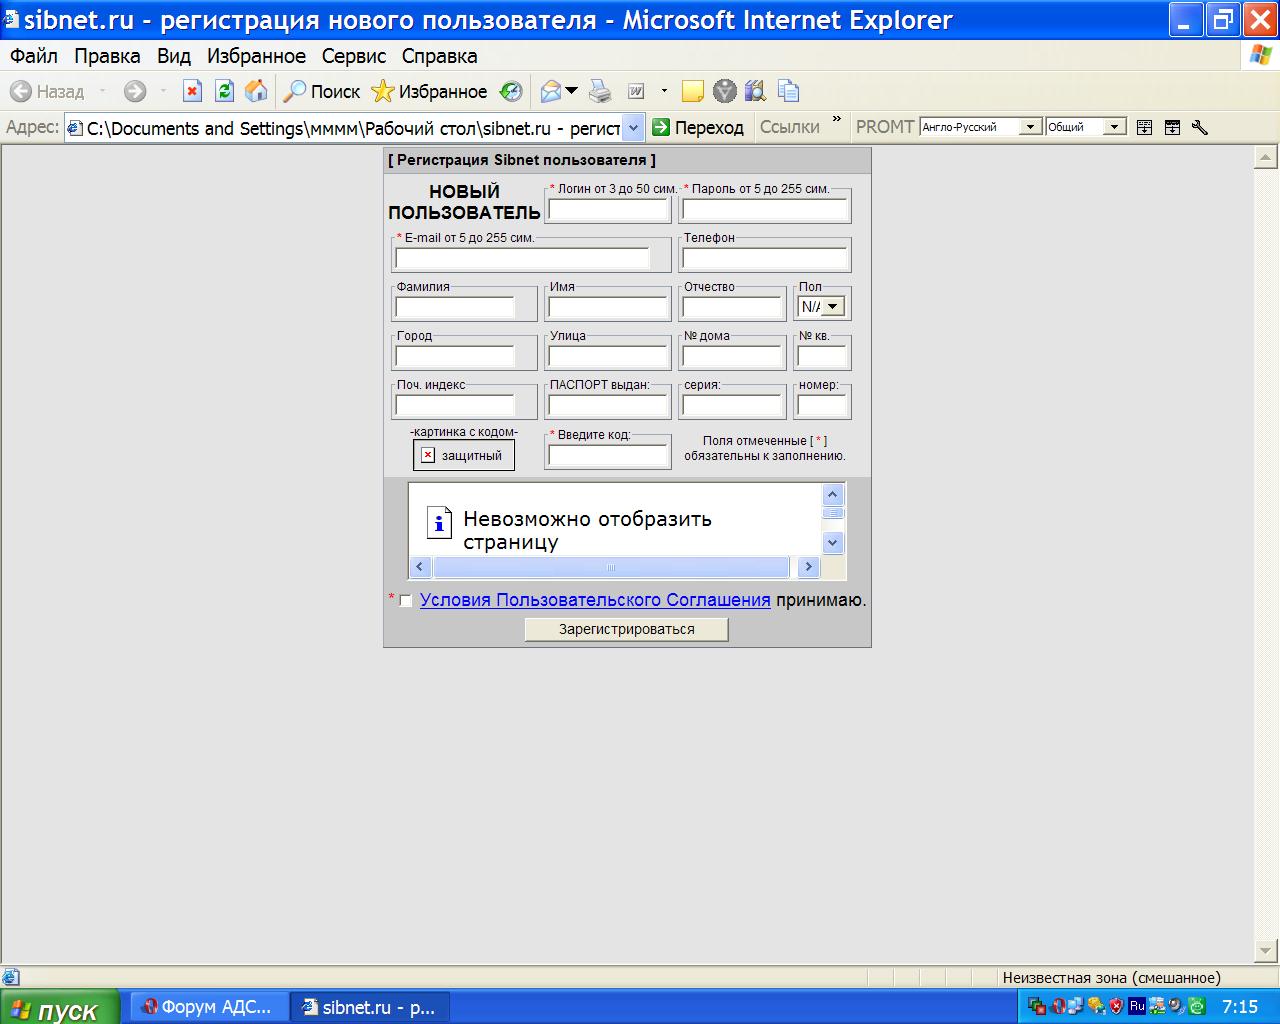Click the page vertical scrollbar down arrow
The width and height of the screenshot is (1280, 1024).
1265,950
